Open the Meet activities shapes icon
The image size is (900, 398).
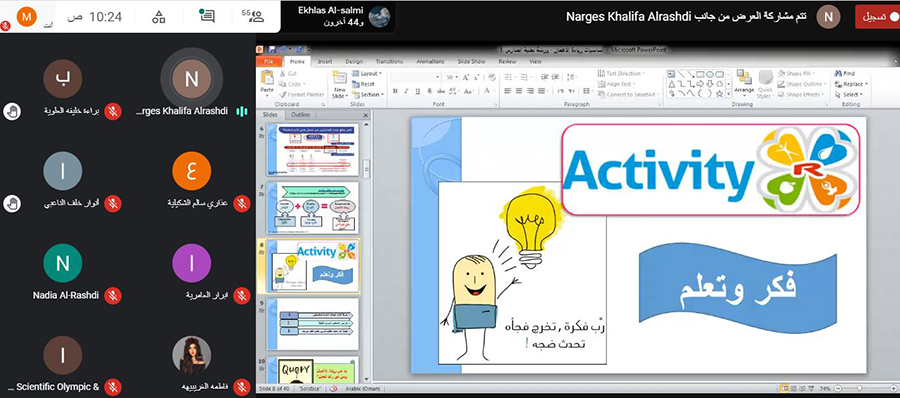[158, 17]
